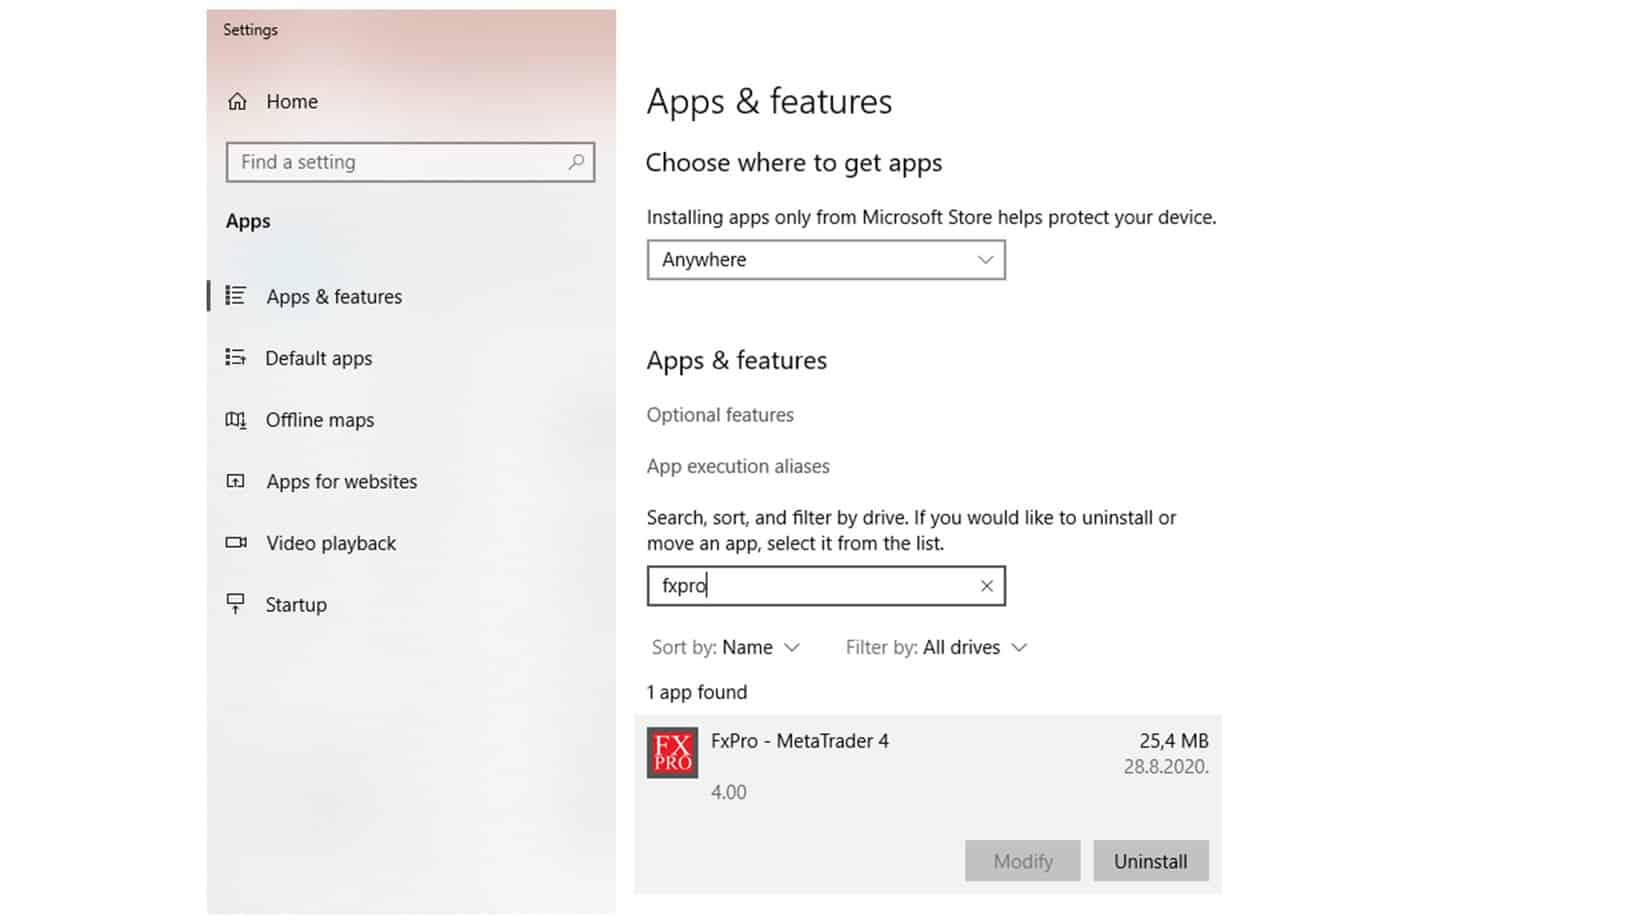The width and height of the screenshot is (1643, 924).
Task: Click the Apps & features list icon
Action: pos(236,296)
